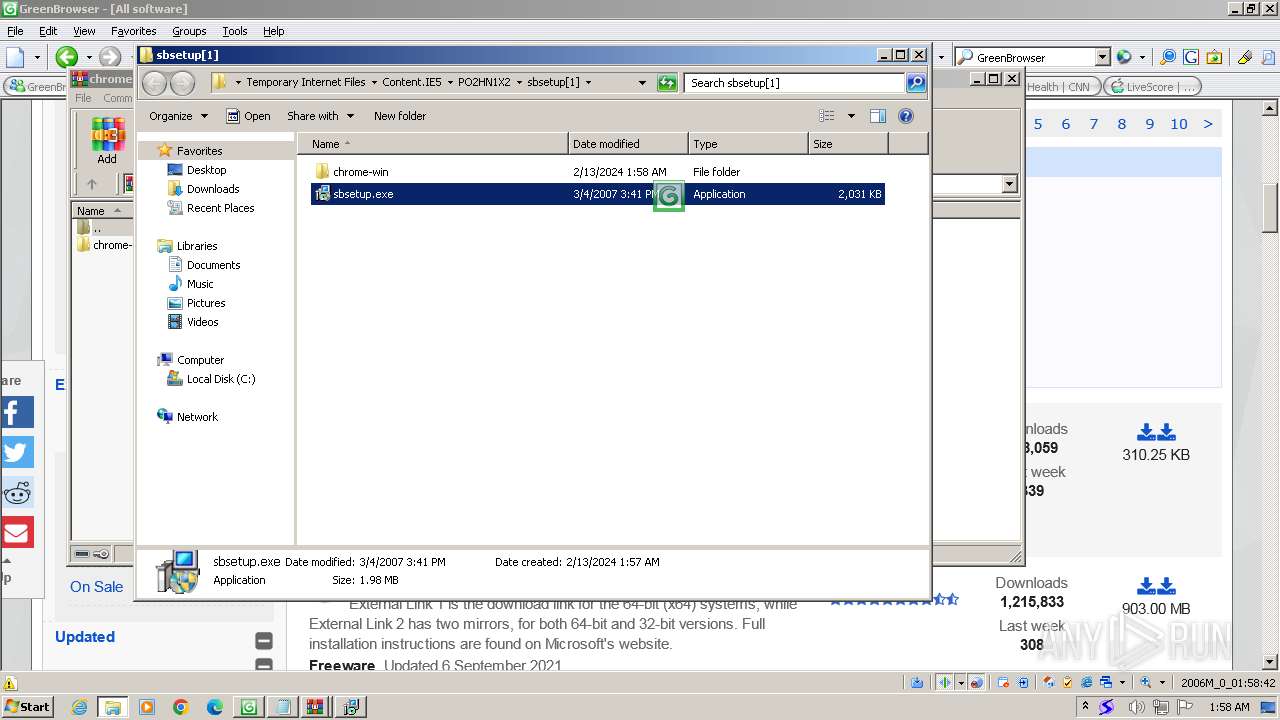
Task: Click the yellow highlighter icon in GreenBrowser toolbar
Action: pyautogui.click(x=1245, y=57)
